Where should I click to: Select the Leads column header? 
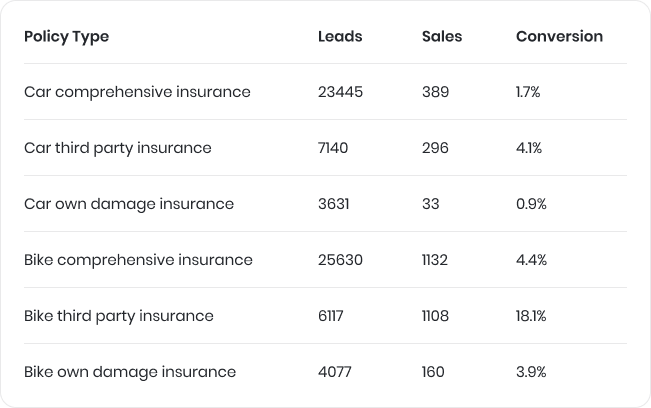click(x=340, y=37)
